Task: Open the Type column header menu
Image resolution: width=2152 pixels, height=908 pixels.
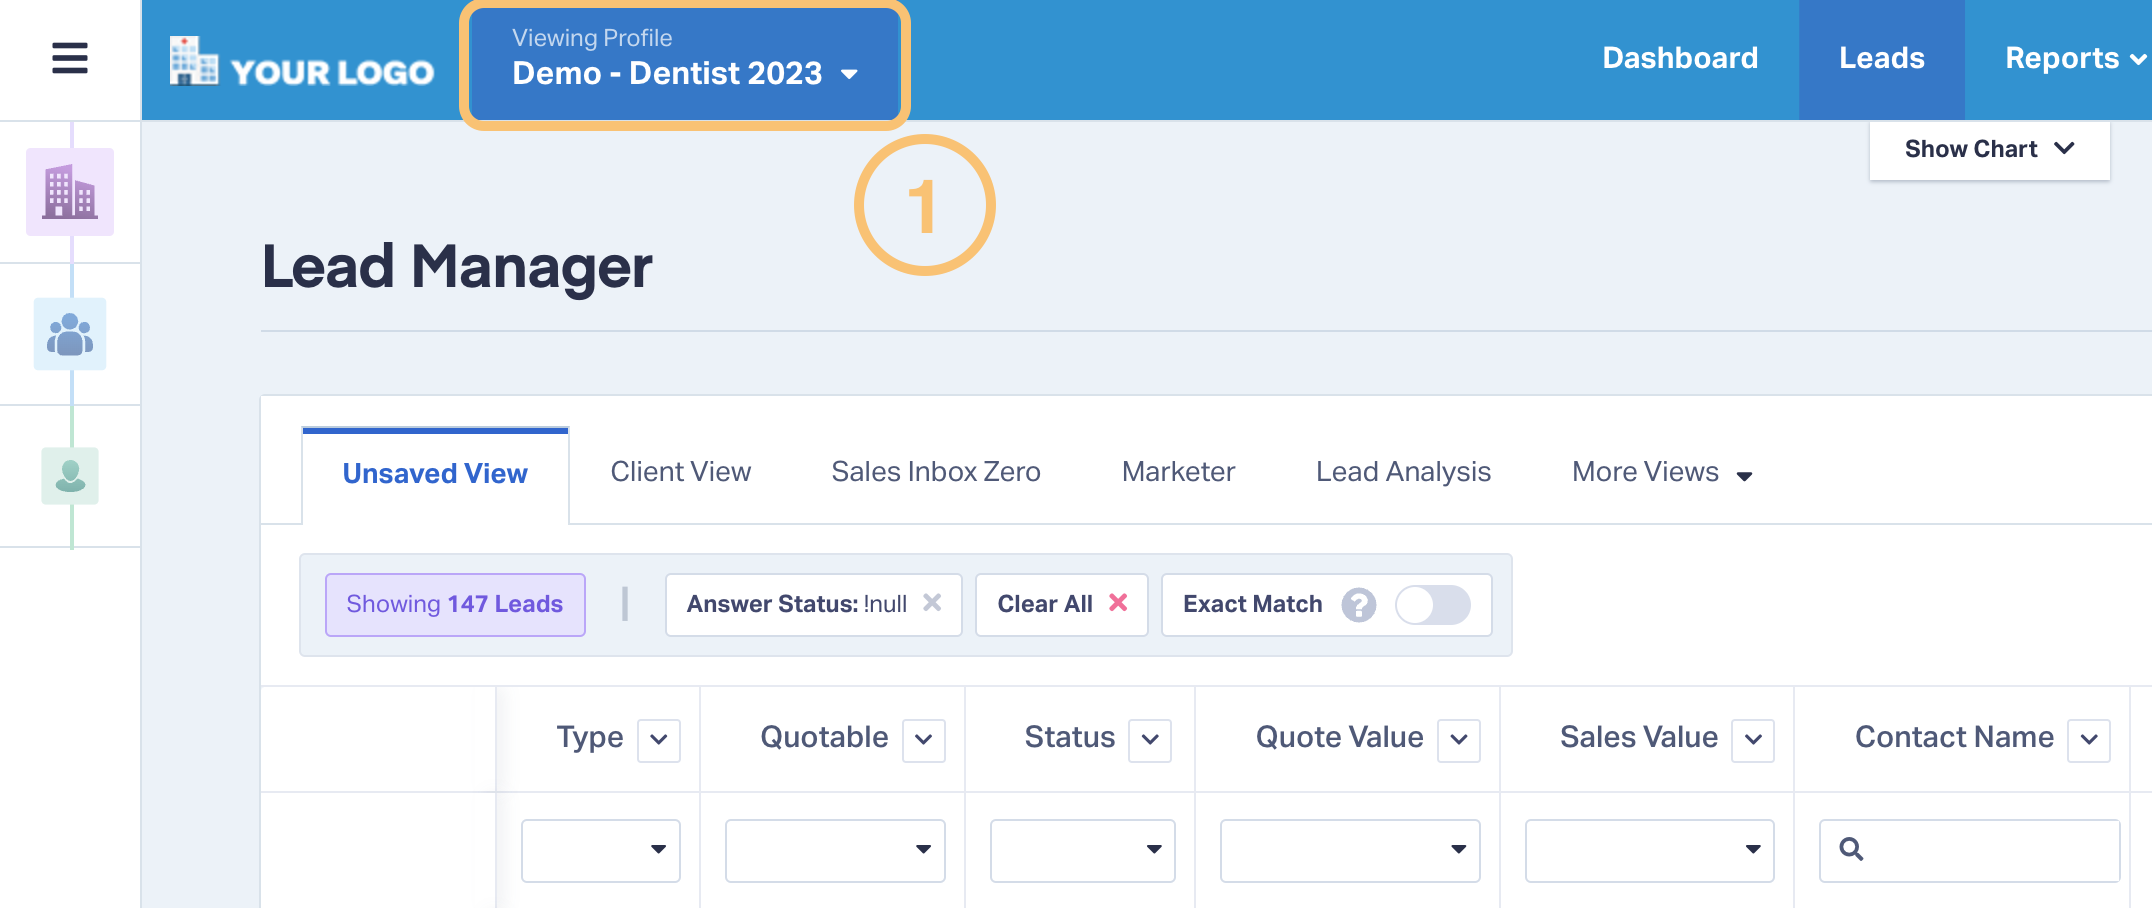Action: click(659, 740)
